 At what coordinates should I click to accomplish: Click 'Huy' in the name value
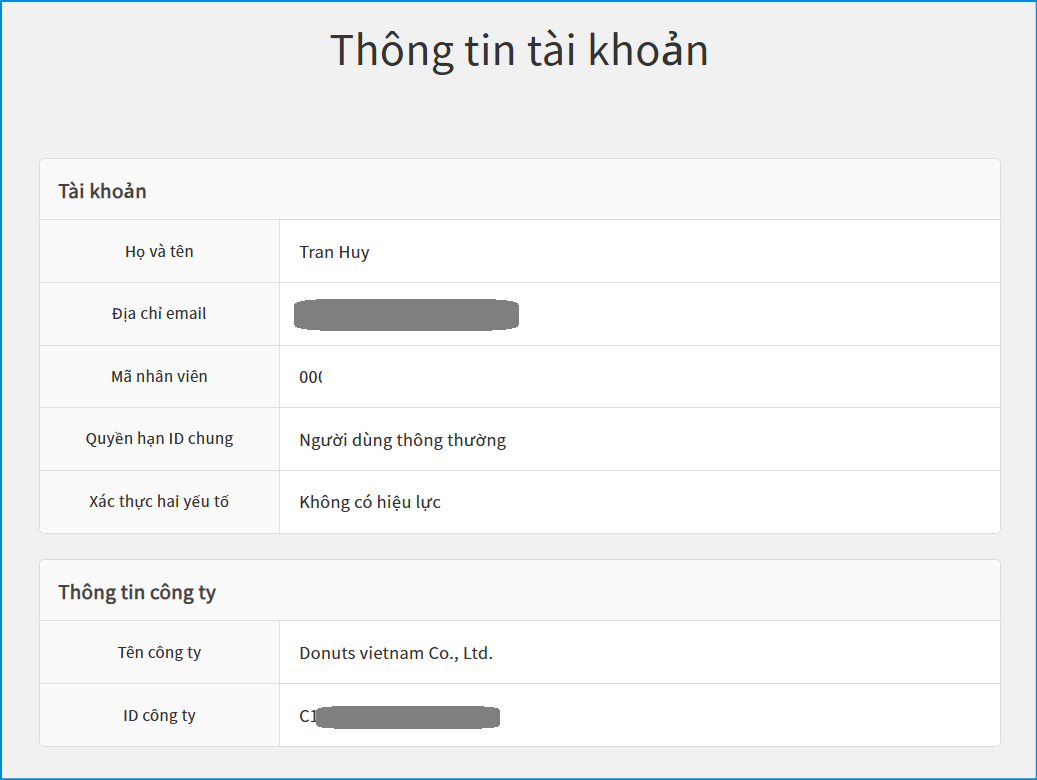pyautogui.click(x=353, y=252)
